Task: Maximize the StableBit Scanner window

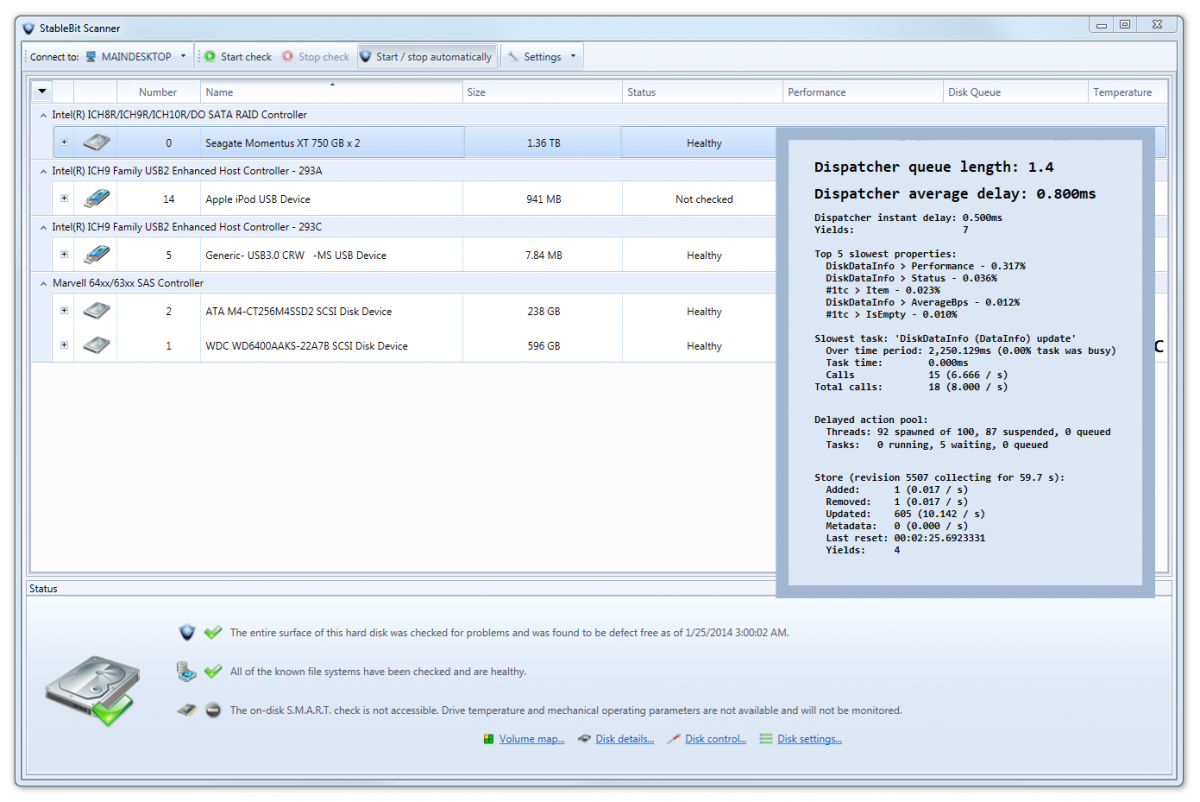Action: [1124, 25]
